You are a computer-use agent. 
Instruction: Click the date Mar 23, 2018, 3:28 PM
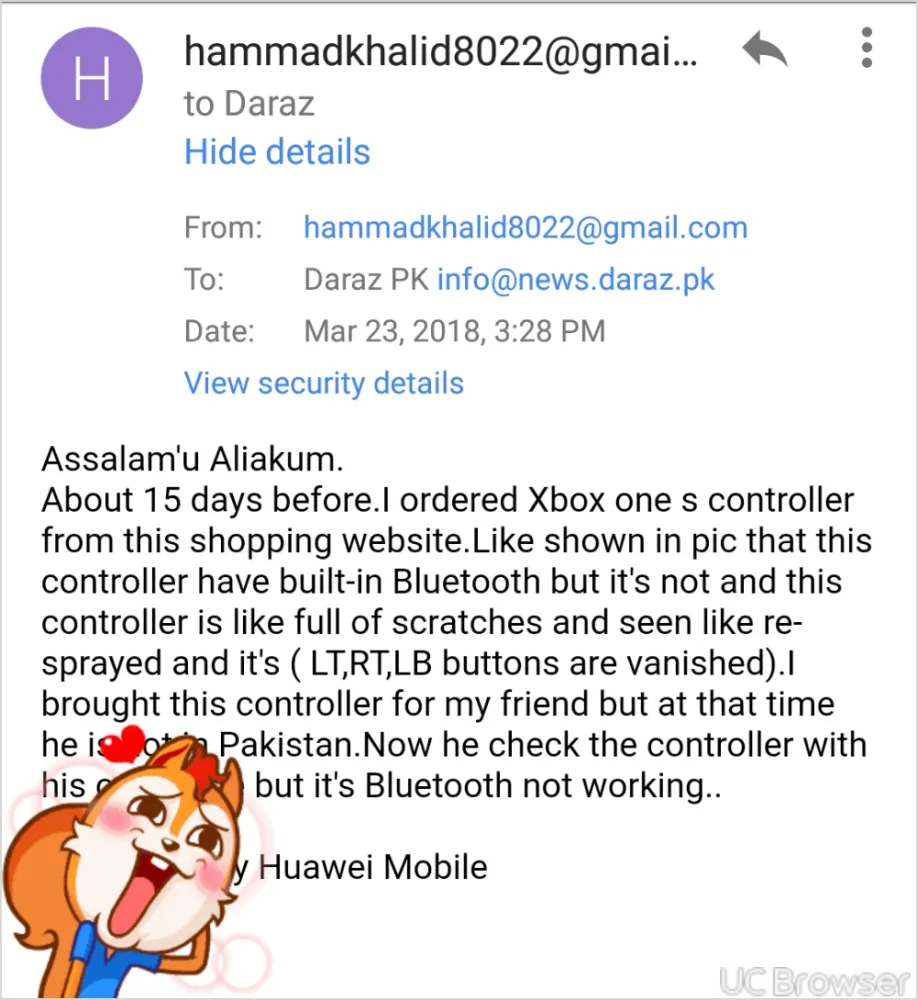(454, 331)
